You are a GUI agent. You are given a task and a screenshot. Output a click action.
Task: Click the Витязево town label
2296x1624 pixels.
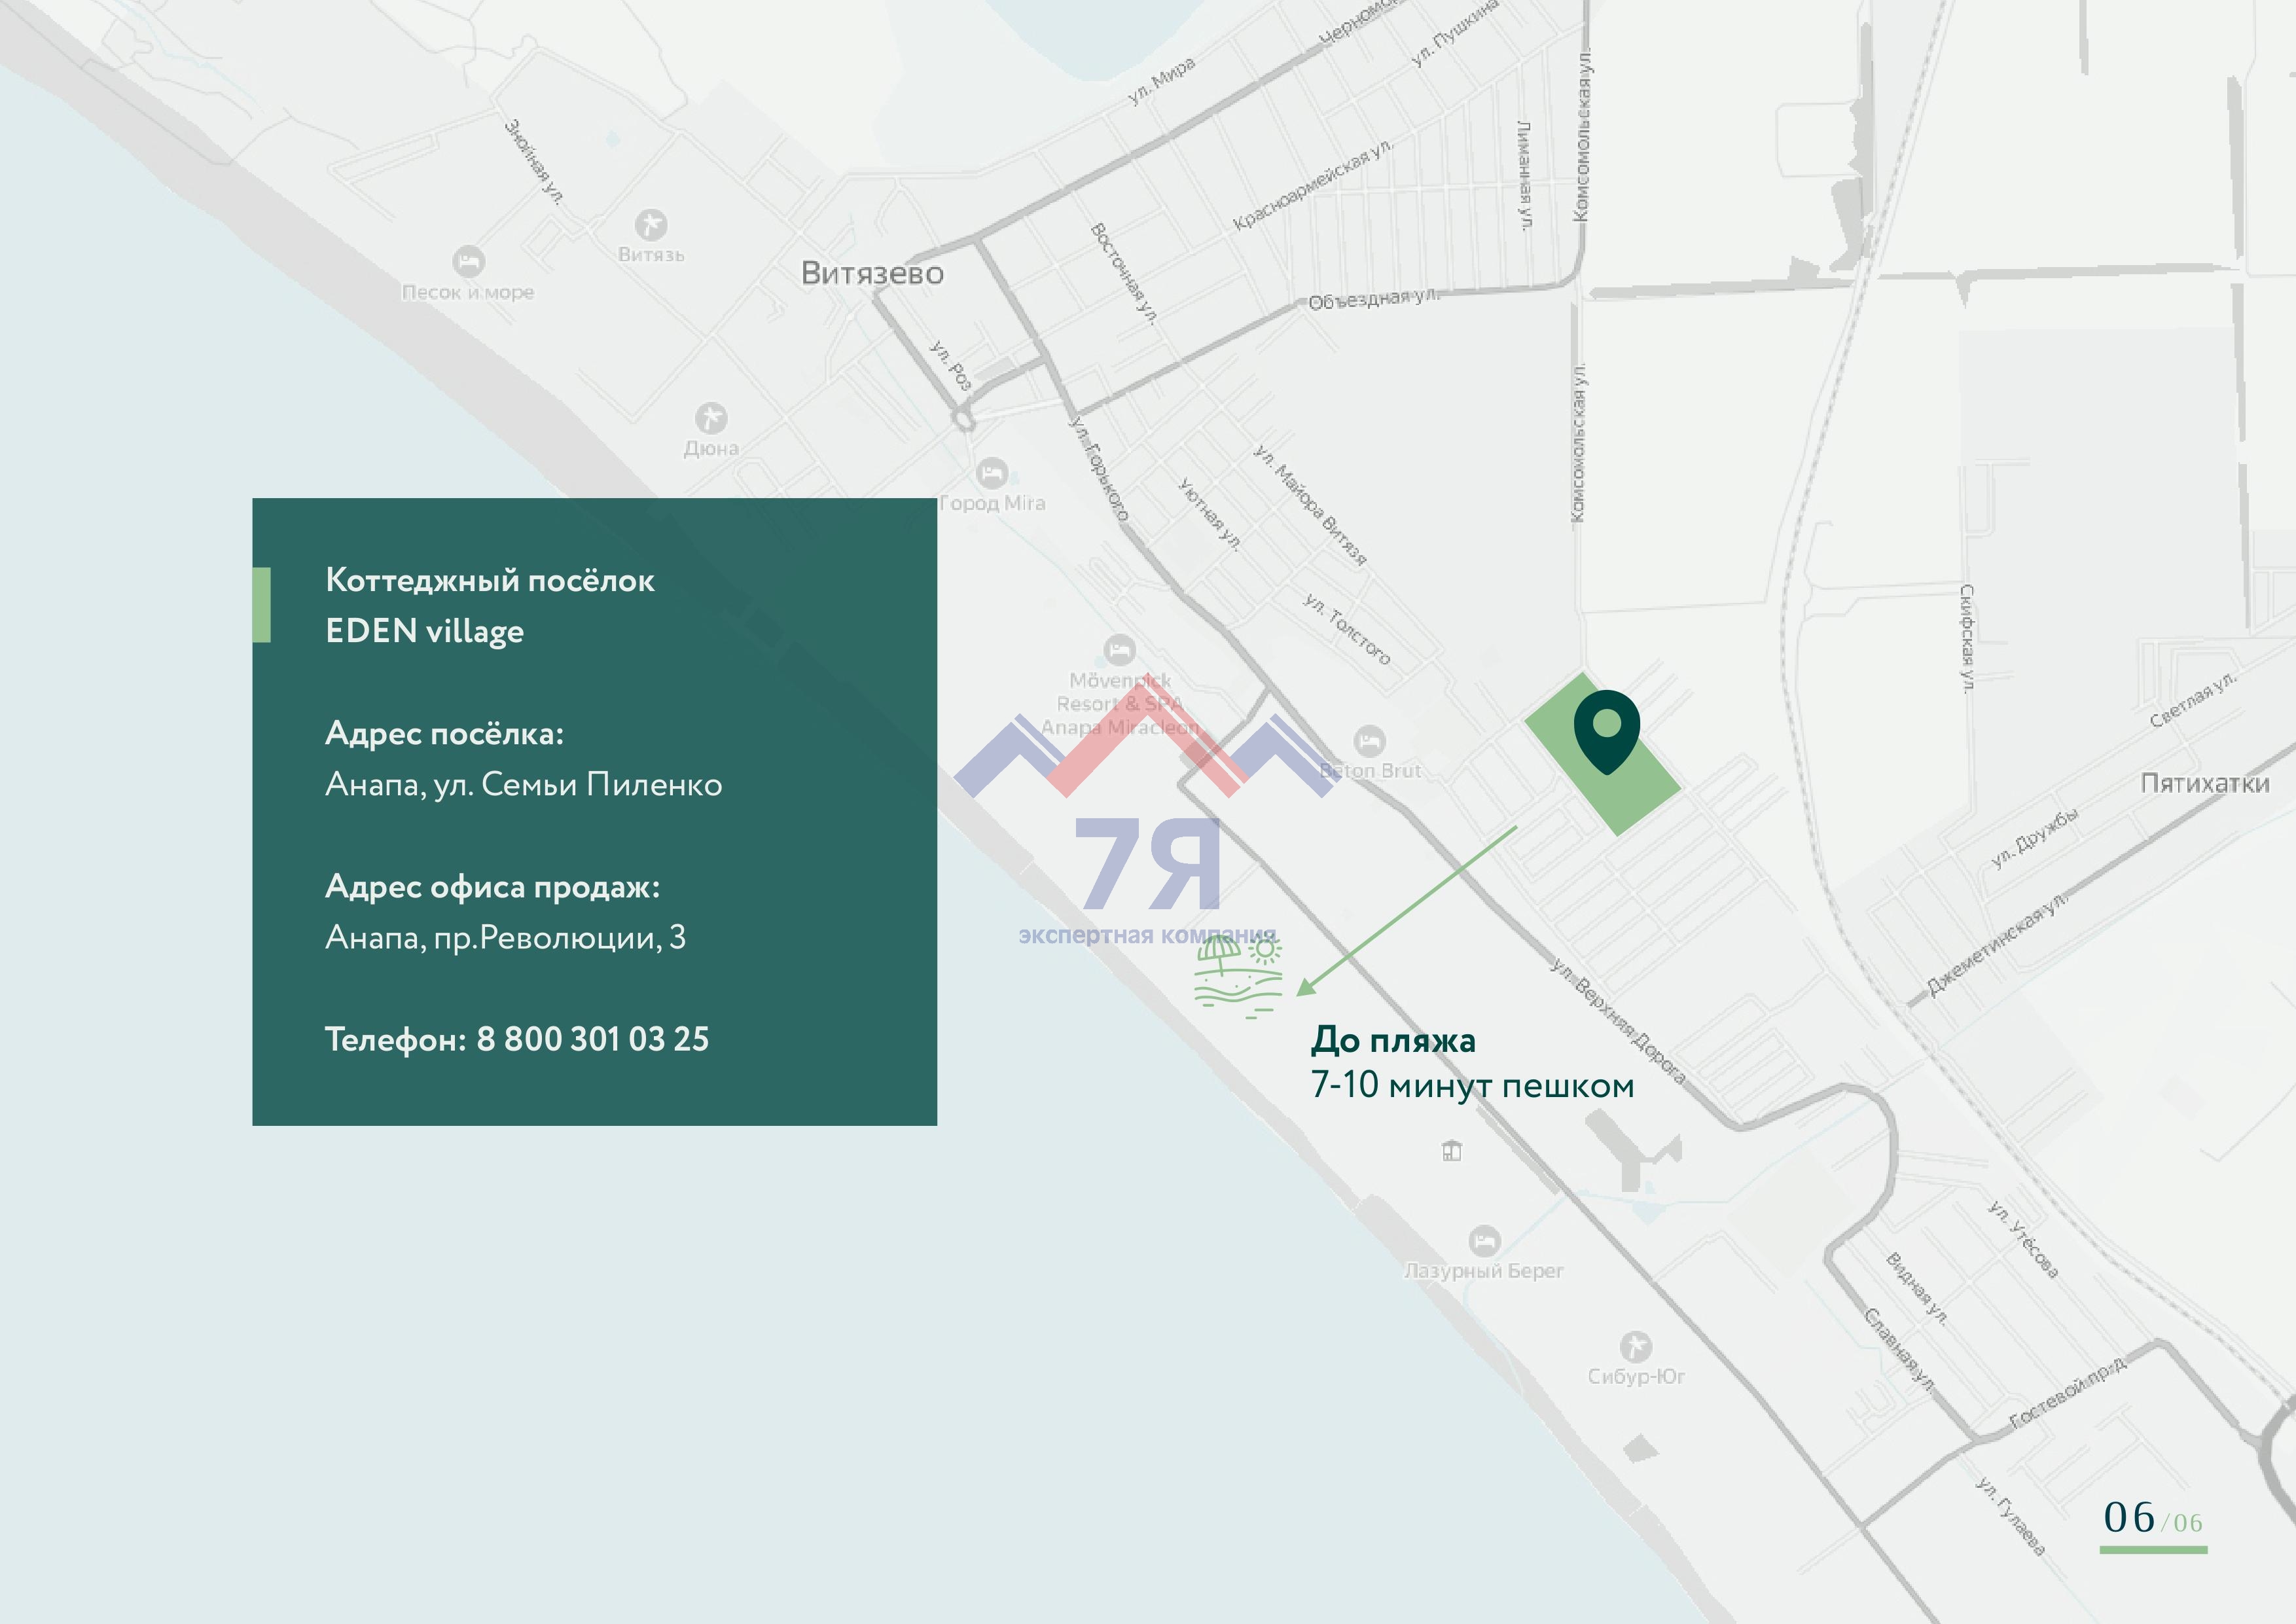pyautogui.click(x=872, y=273)
